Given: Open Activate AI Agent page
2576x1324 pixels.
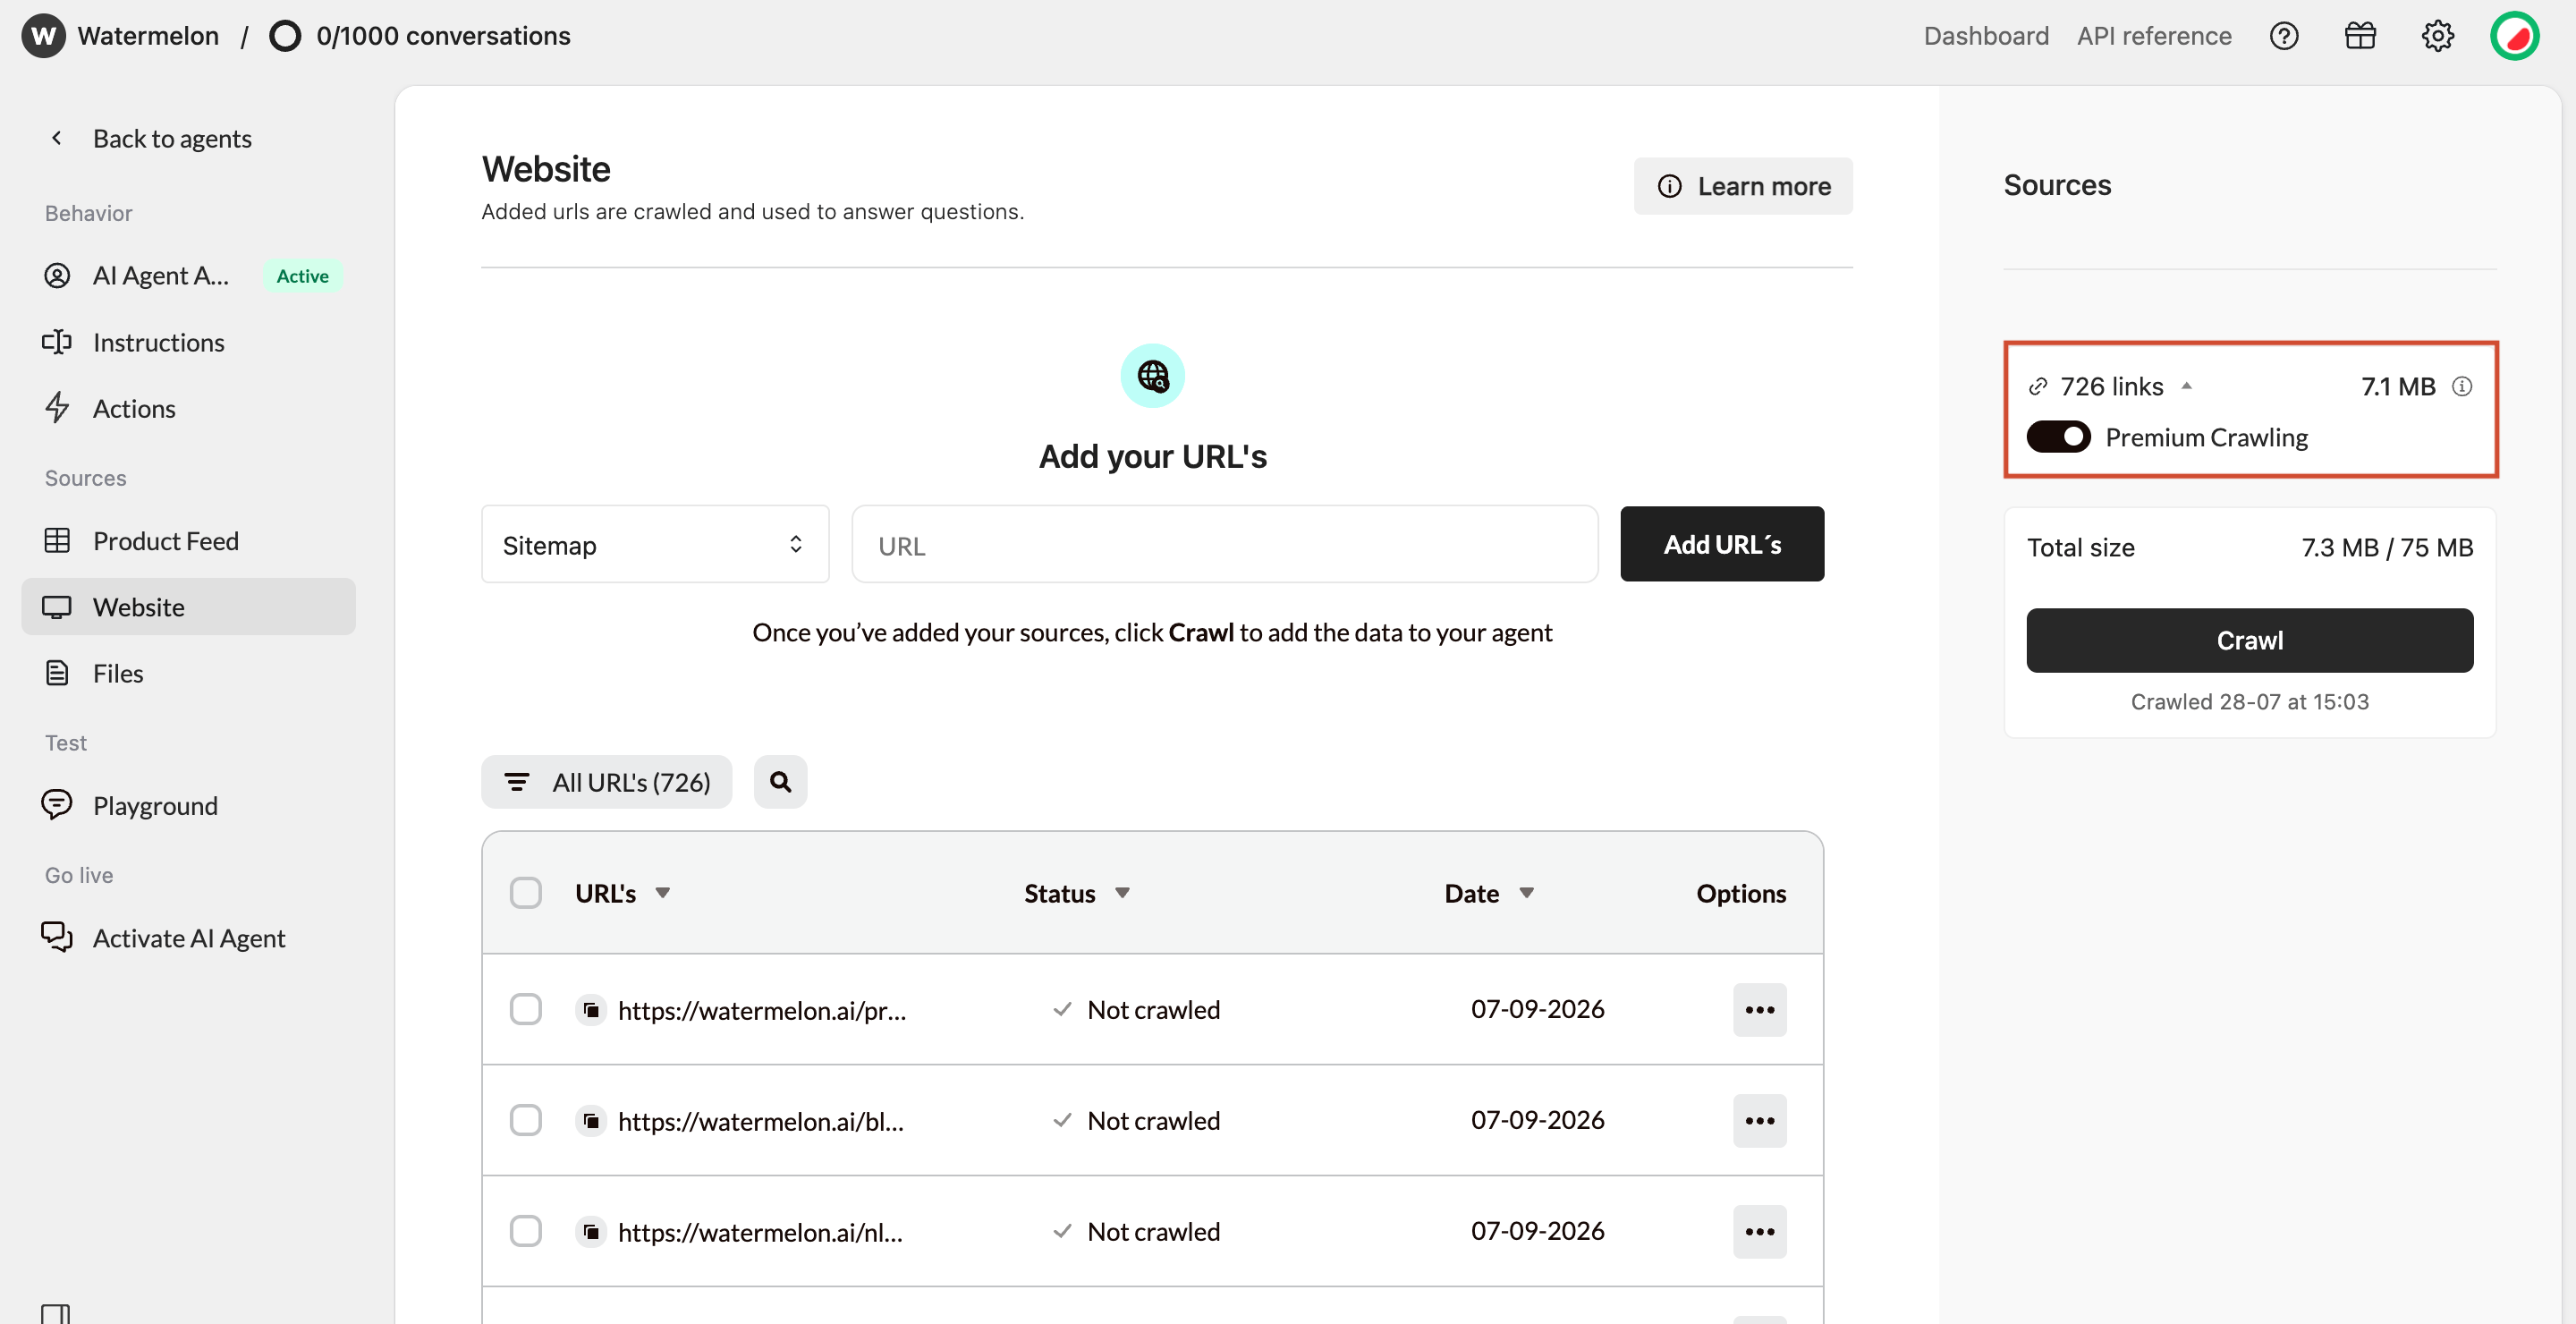Looking at the screenshot, I should pos(189,937).
